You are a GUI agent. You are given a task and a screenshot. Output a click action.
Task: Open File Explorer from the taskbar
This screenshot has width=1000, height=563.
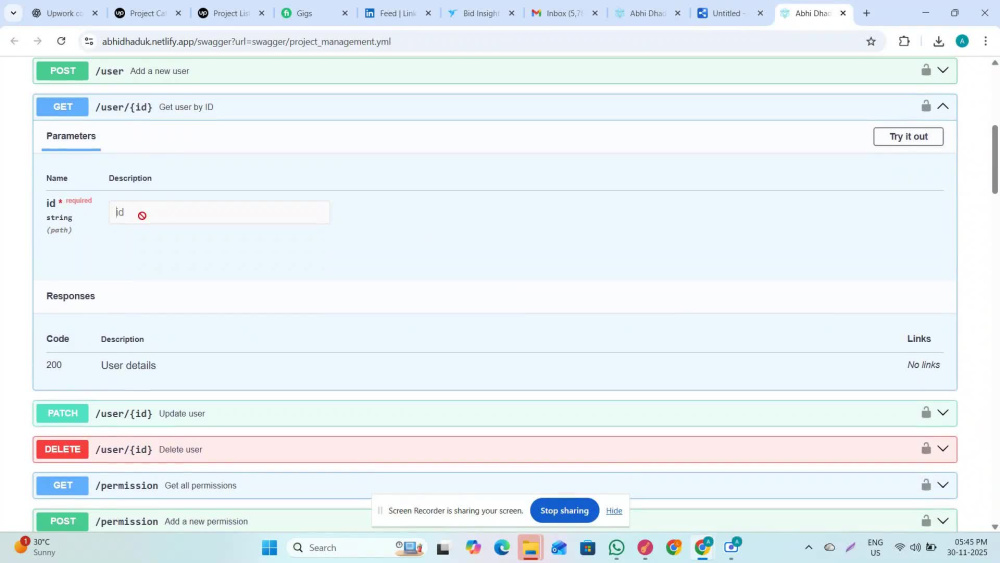(x=530, y=547)
